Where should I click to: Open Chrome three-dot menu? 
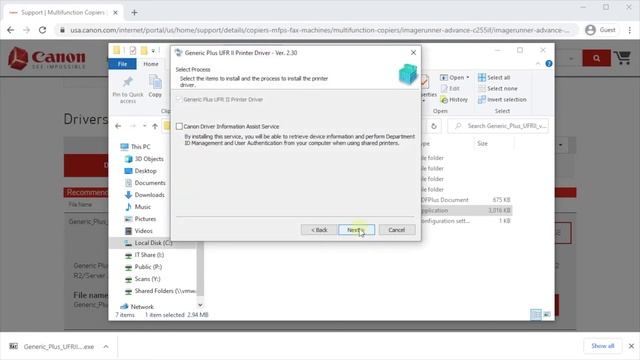pyautogui.click(x=630, y=30)
